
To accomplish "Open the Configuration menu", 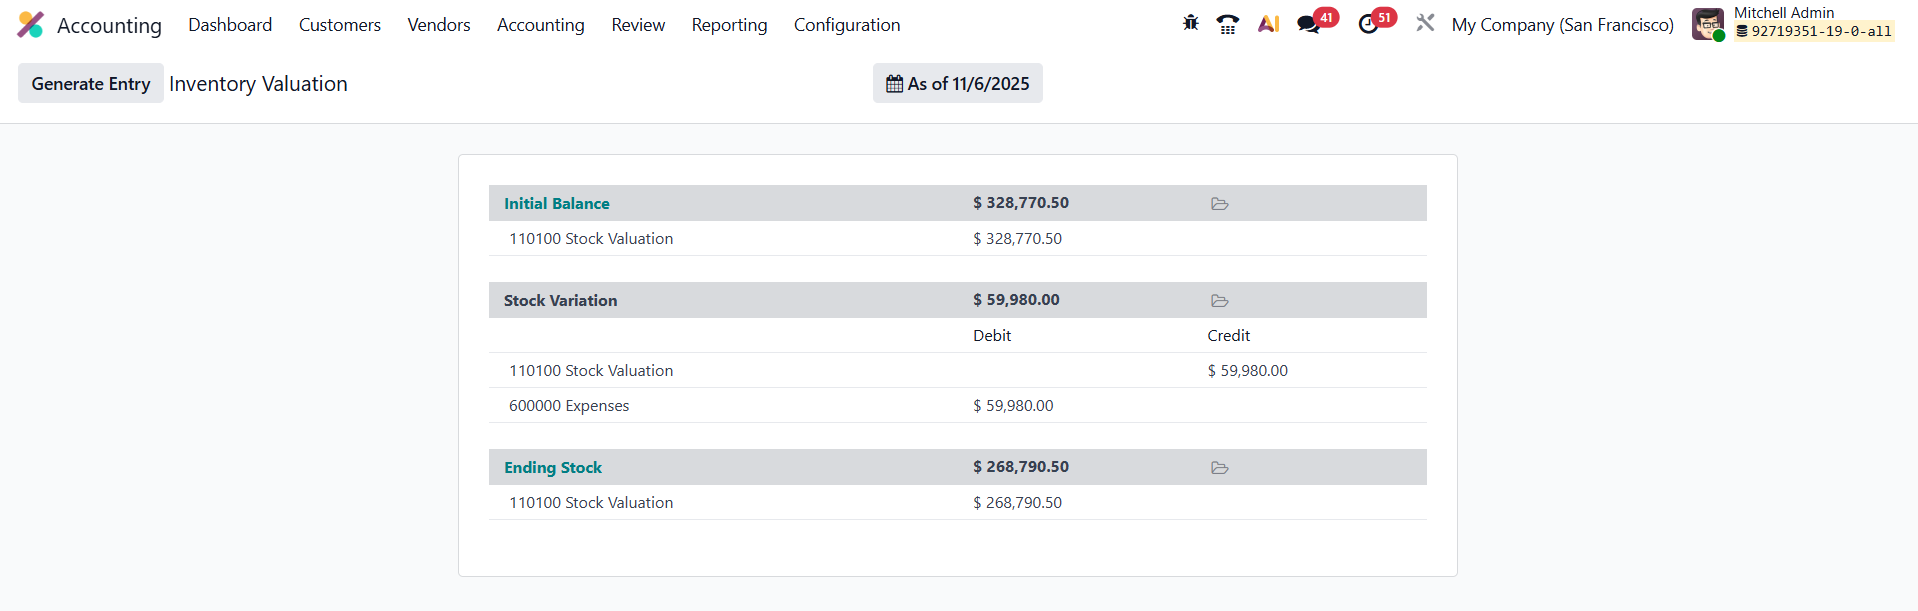I will 846,25.
